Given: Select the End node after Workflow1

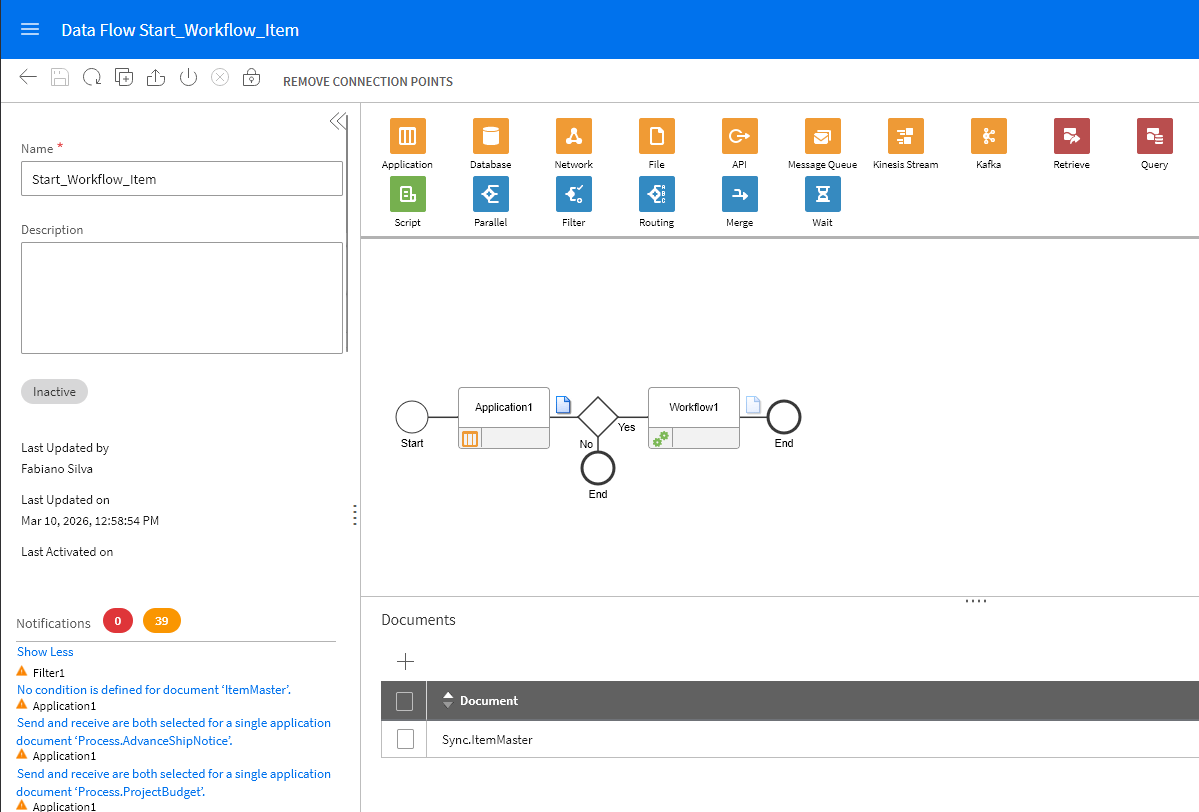Looking at the screenshot, I should pos(784,417).
